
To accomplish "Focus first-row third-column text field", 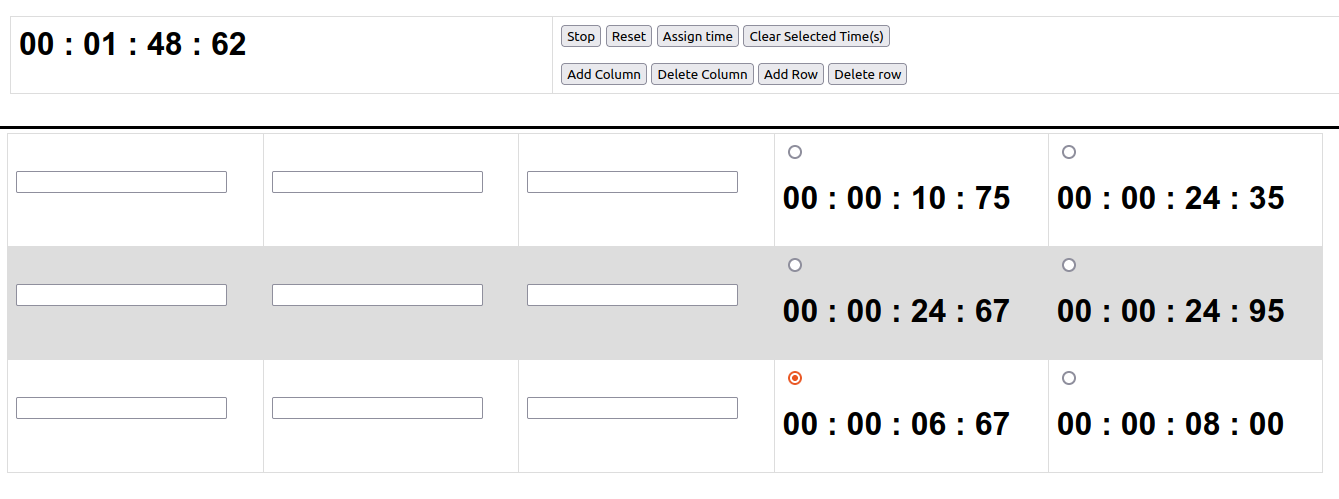I will pos(633,182).
